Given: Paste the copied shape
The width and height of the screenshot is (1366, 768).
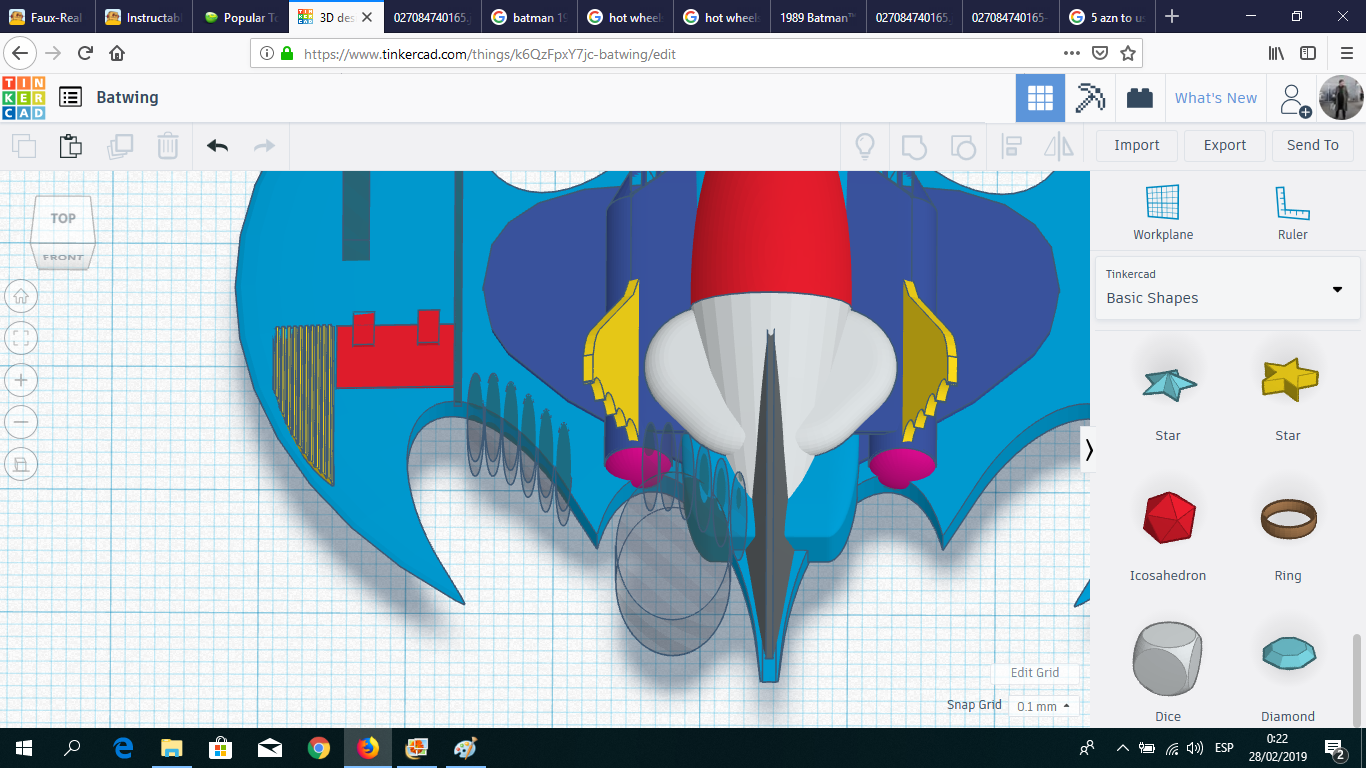Looking at the screenshot, I should tap(70, 146).
